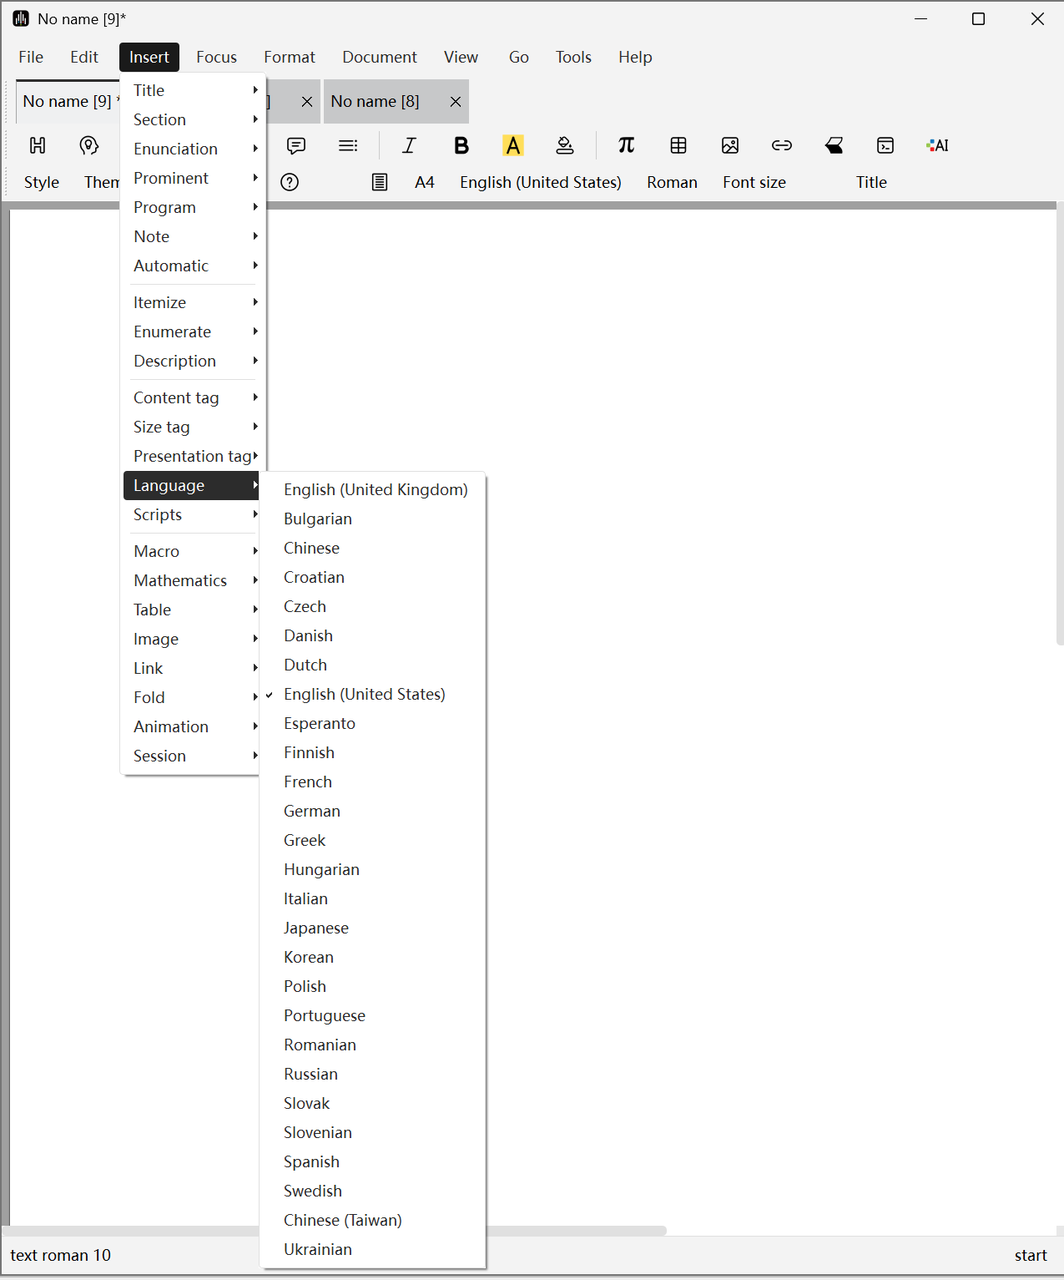The height and width of the screenshot is (1280, 1064).
Task: Open the Font size dropdown
Action: (754, 182)
